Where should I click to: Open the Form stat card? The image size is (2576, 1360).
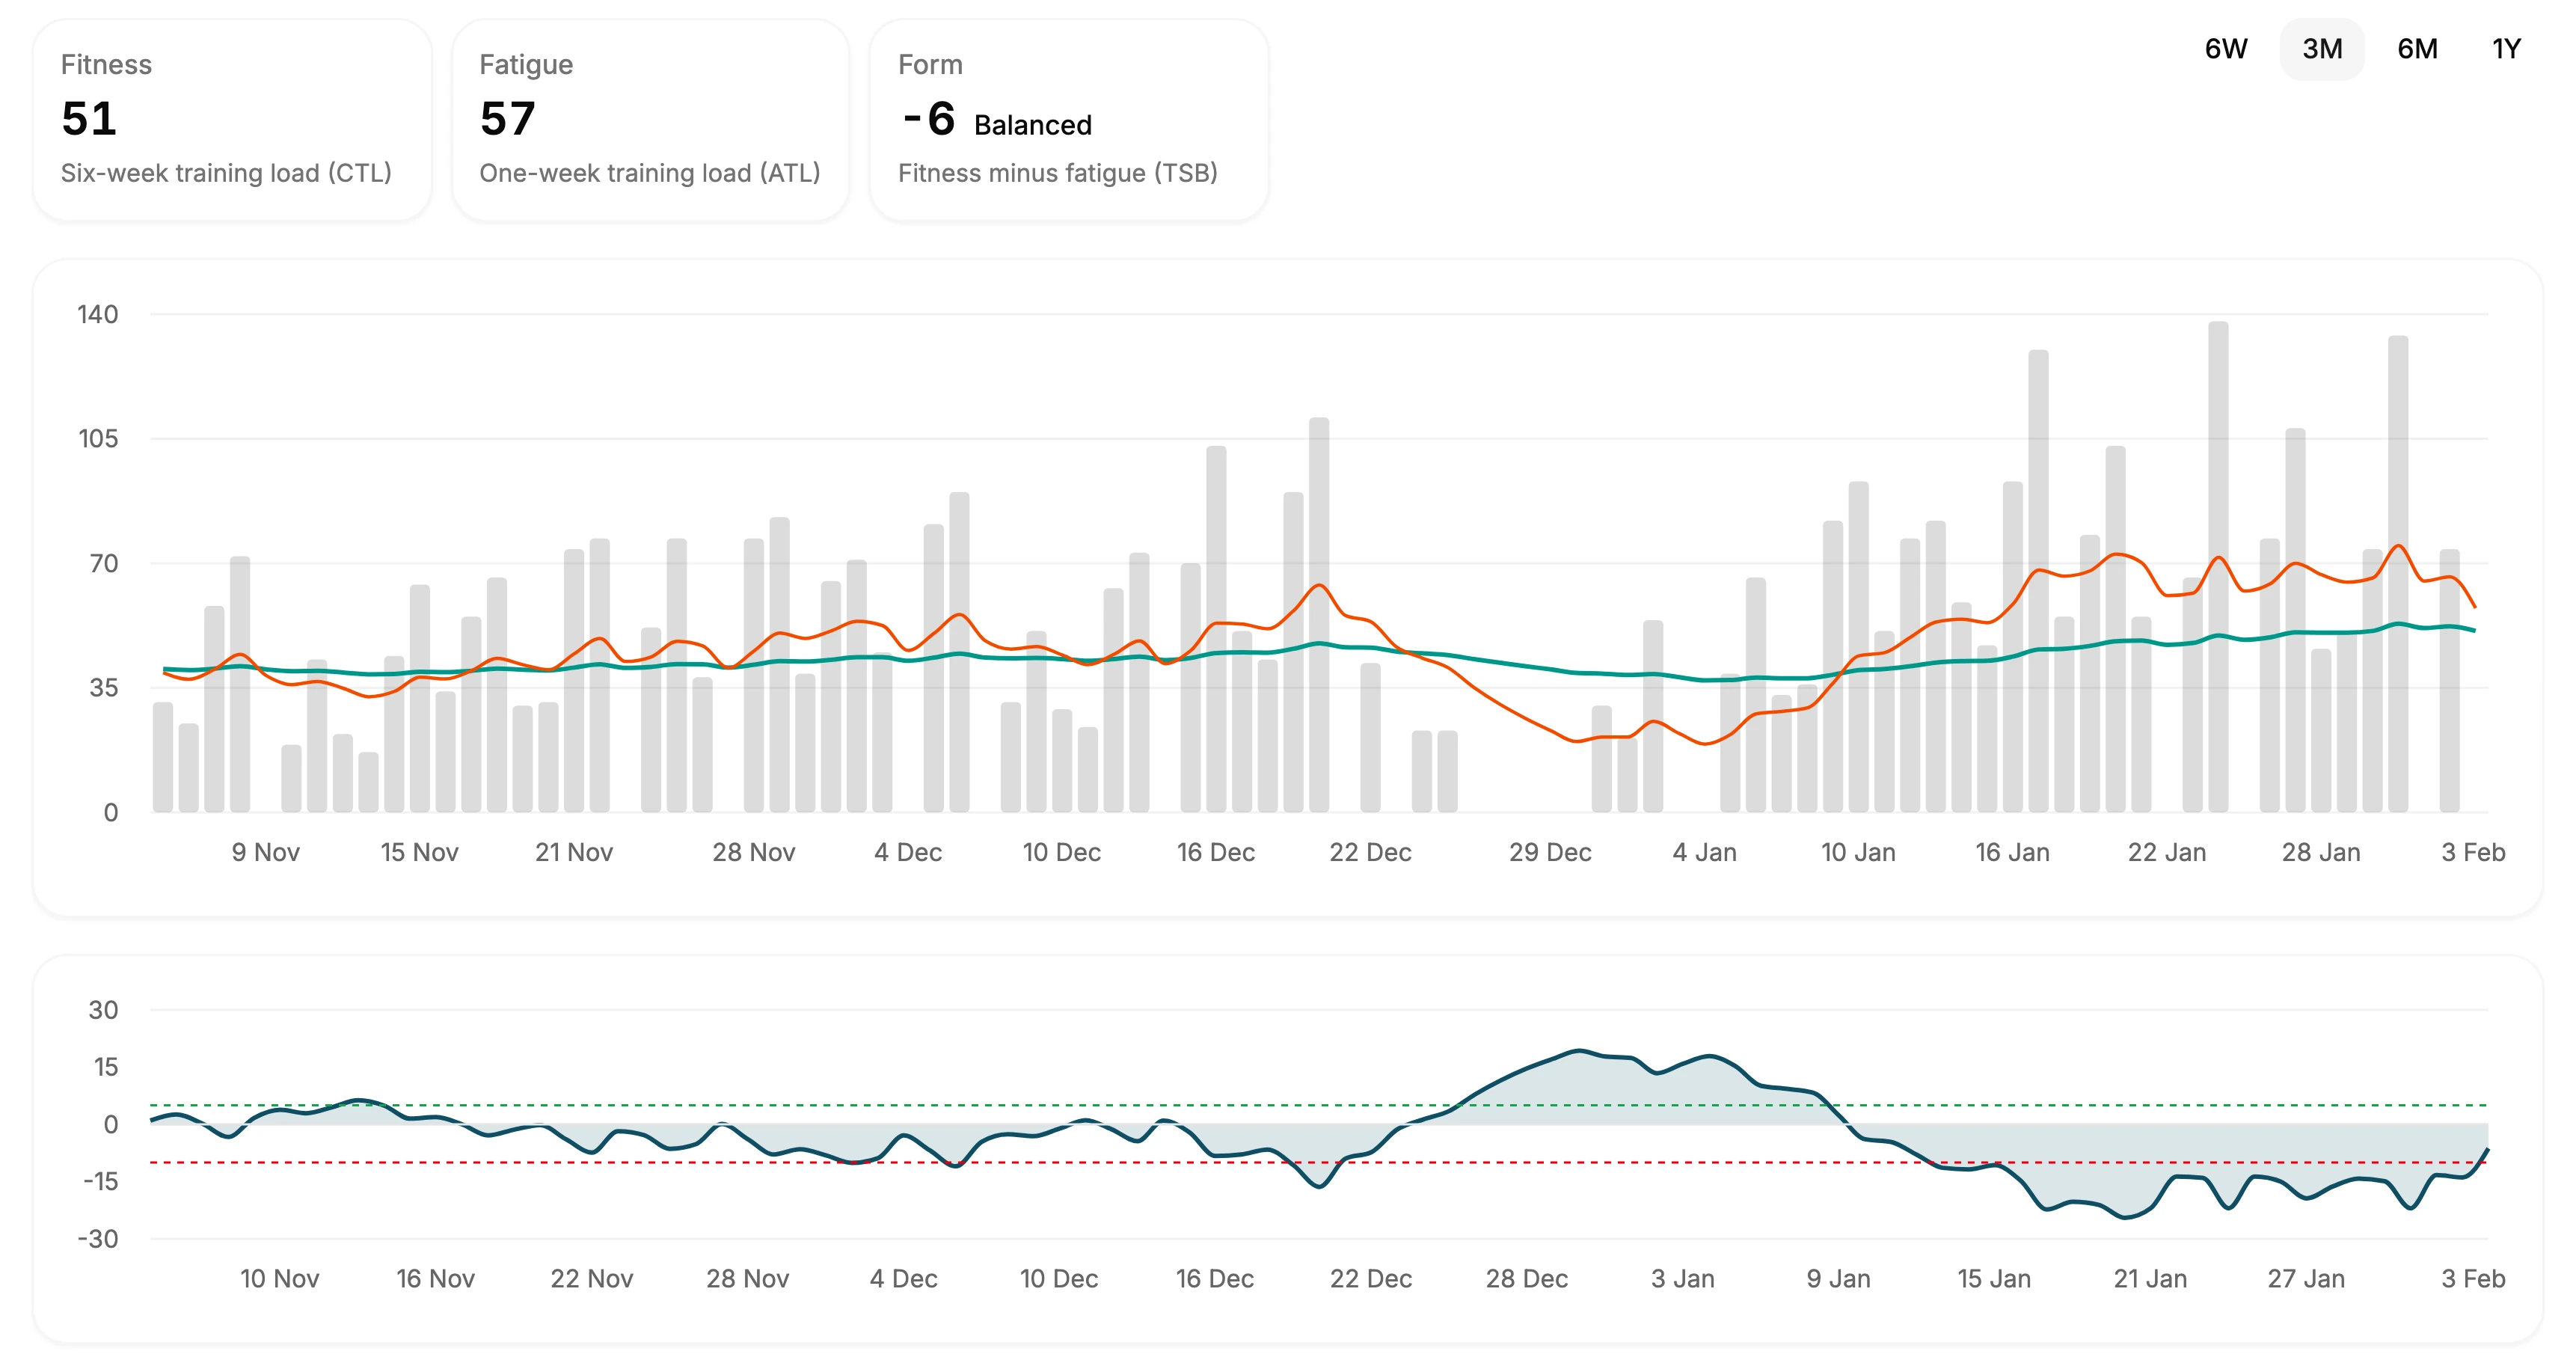pyautogui.click(x=1069, y=120)
